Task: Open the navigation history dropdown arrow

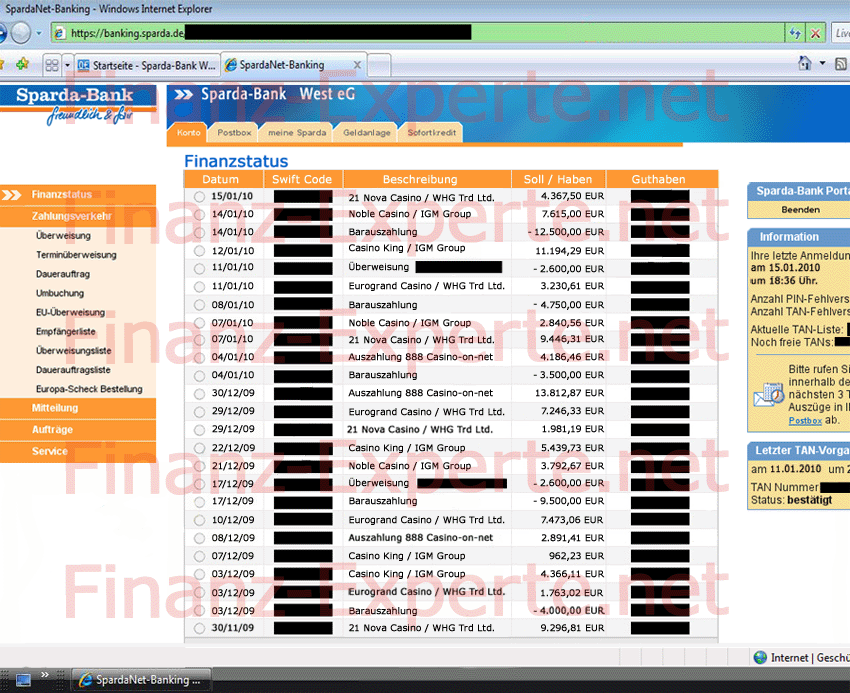Action: 39,33
